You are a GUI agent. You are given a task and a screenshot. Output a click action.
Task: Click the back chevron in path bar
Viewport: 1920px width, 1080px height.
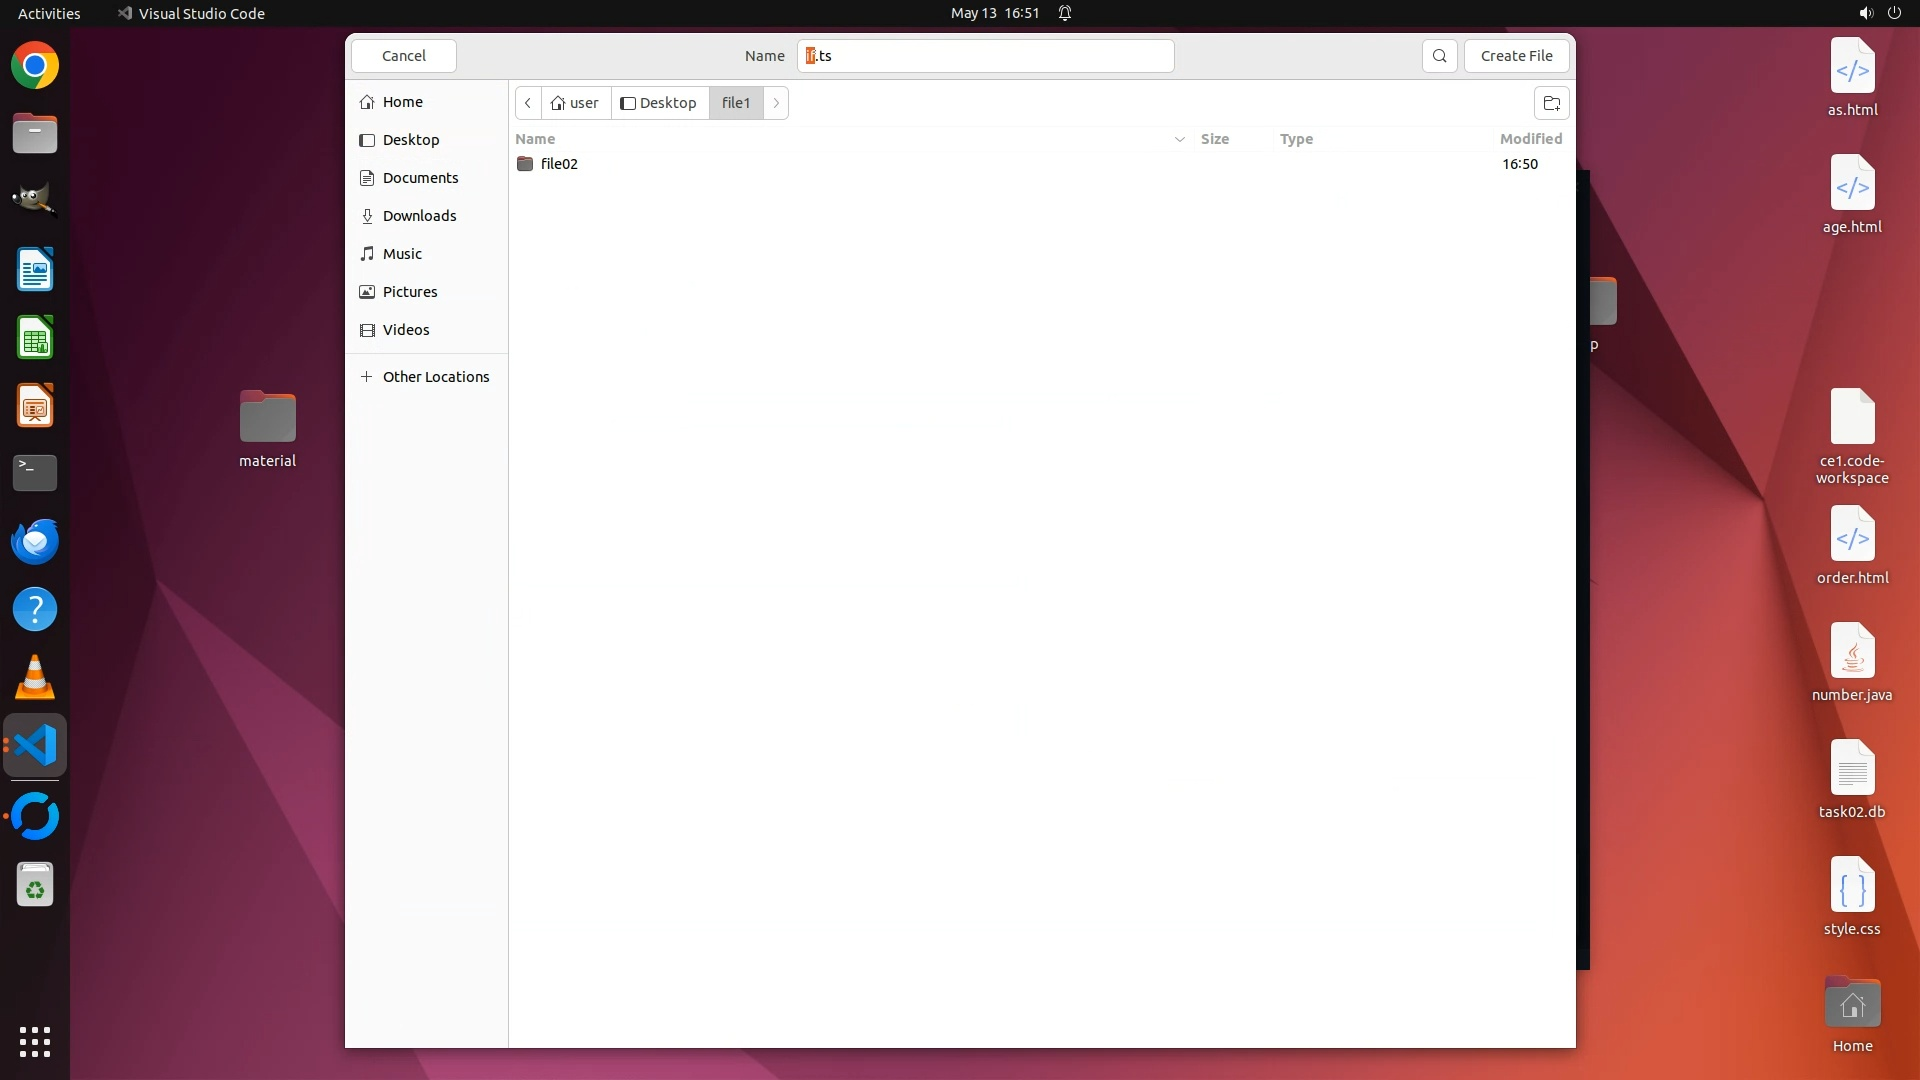528,103
